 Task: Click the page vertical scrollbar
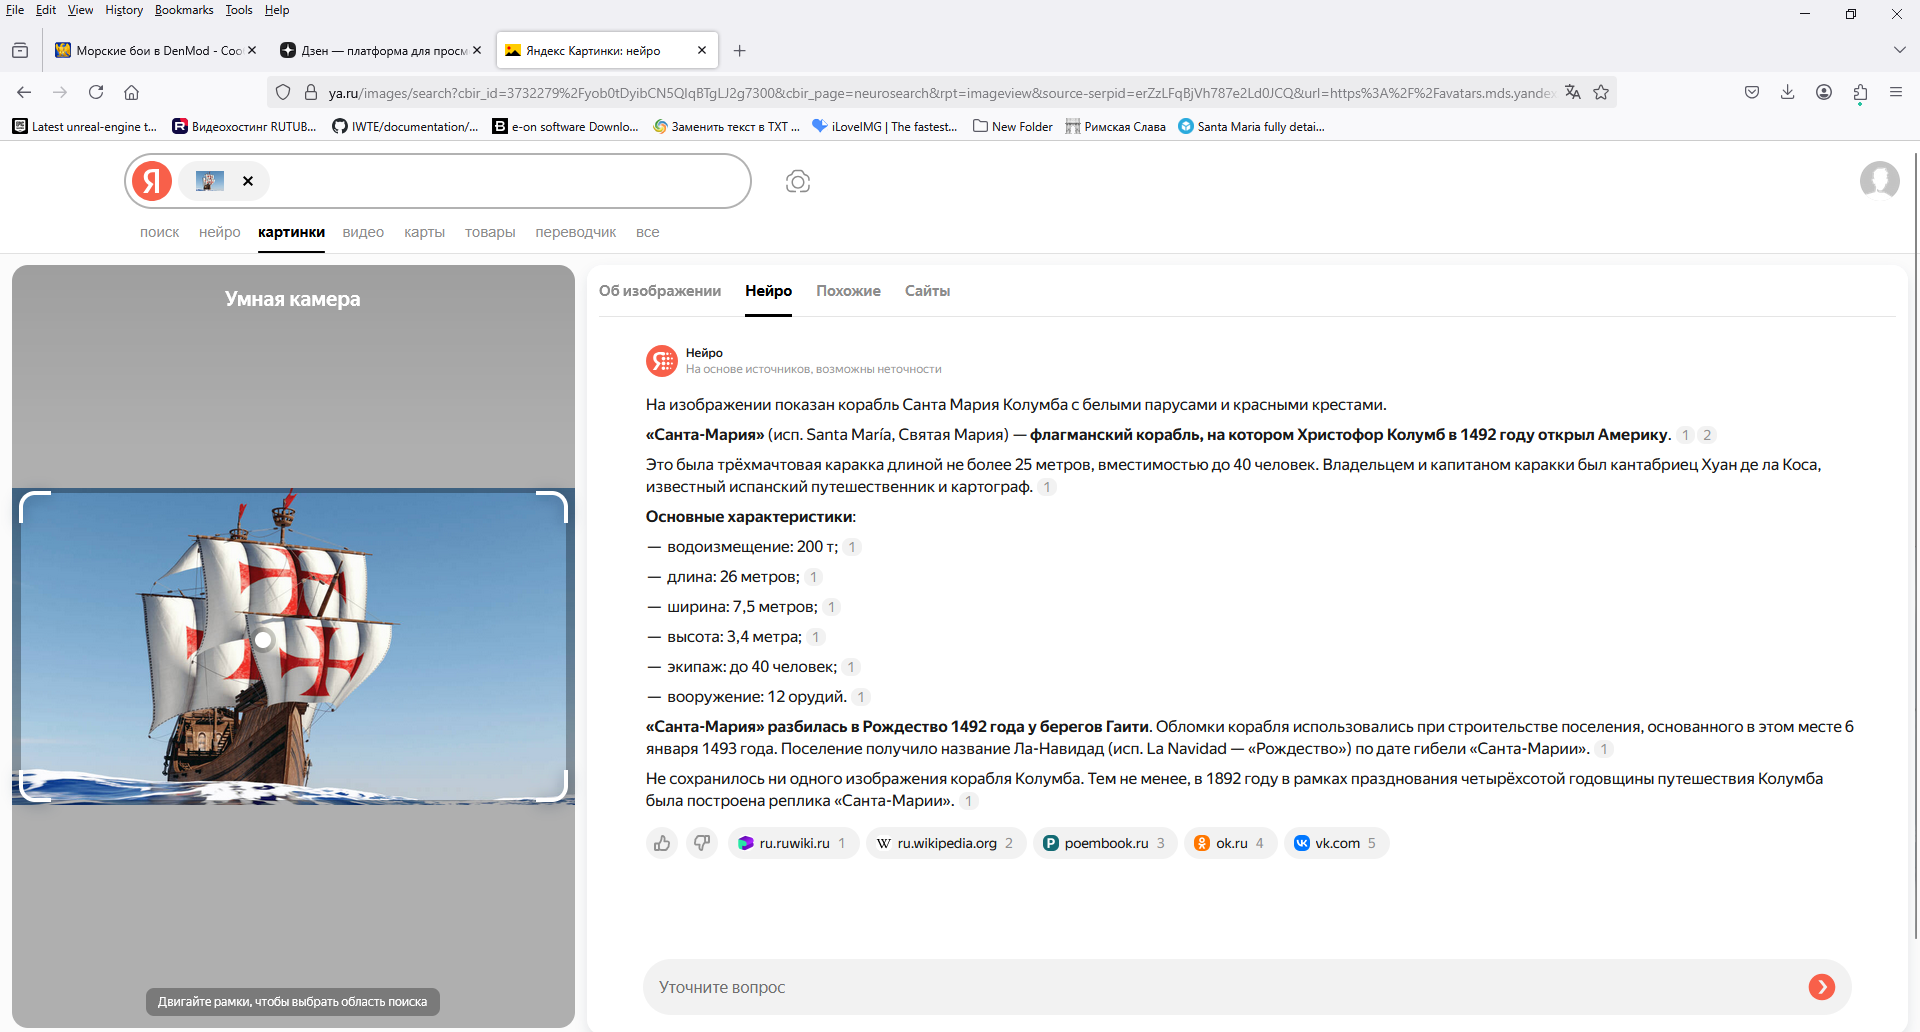pos(1915,545)
